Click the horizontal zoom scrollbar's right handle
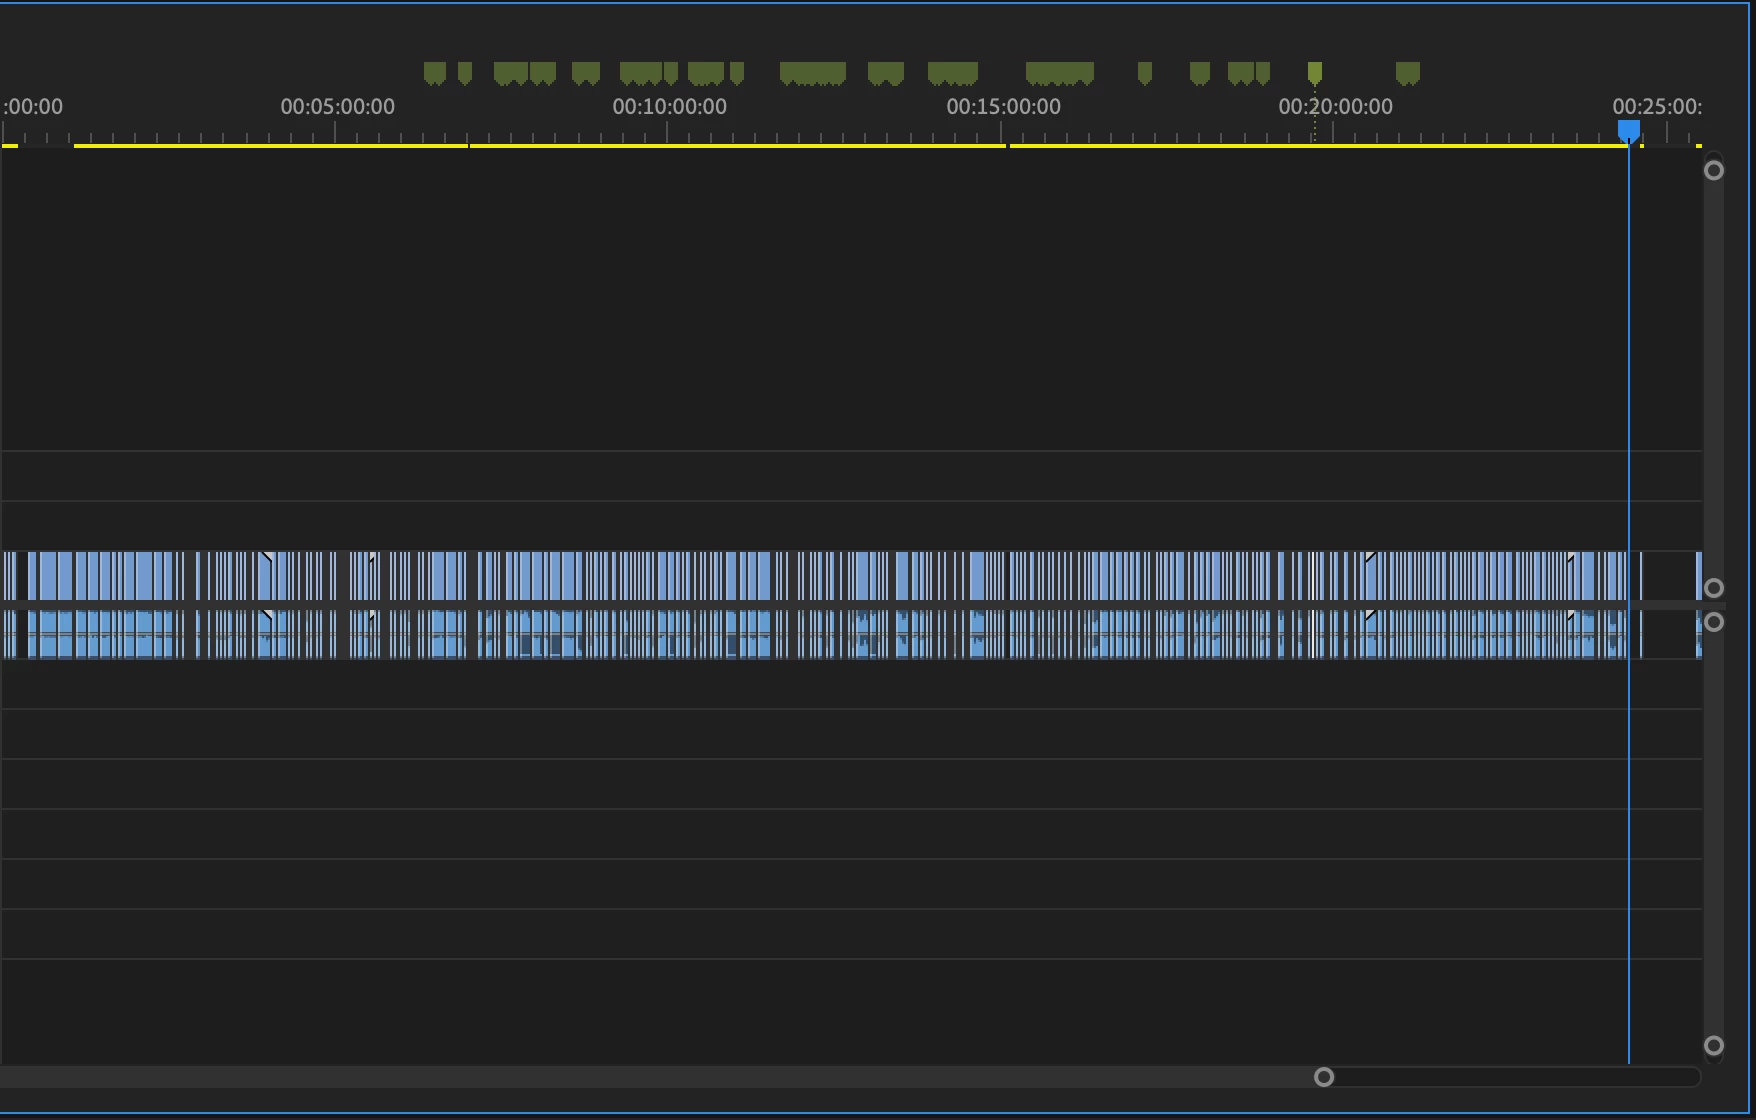The width and height of the screenshot is (1756, 1120). tap(1324, 1077)
